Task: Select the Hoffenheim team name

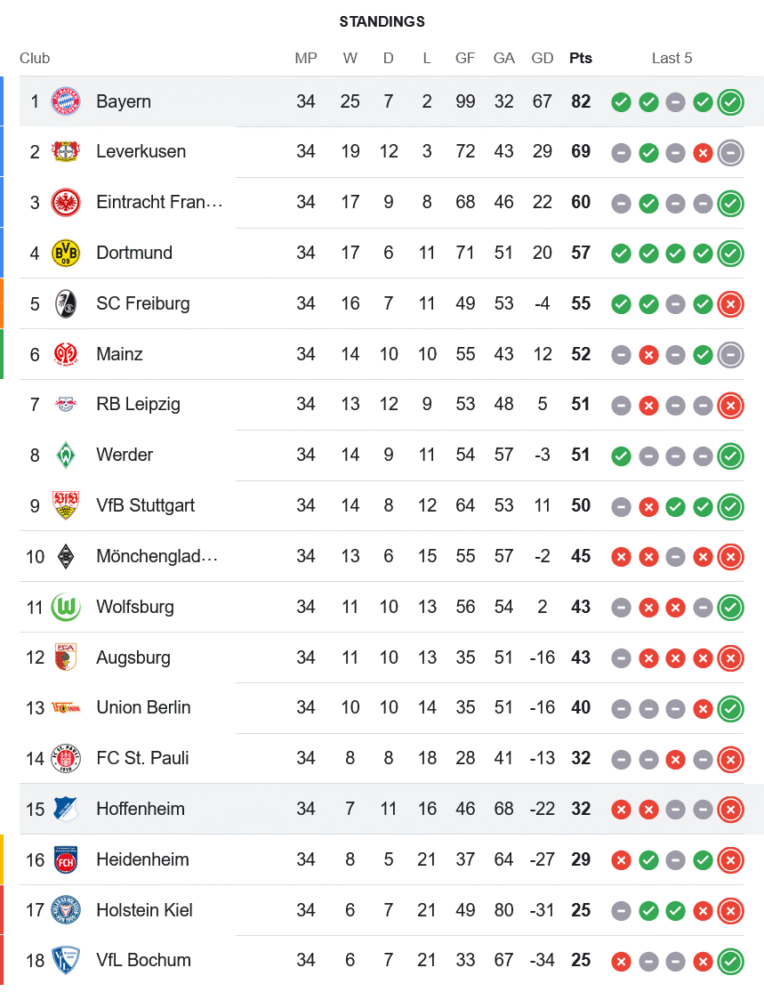Action: click(x=140, y=809)
